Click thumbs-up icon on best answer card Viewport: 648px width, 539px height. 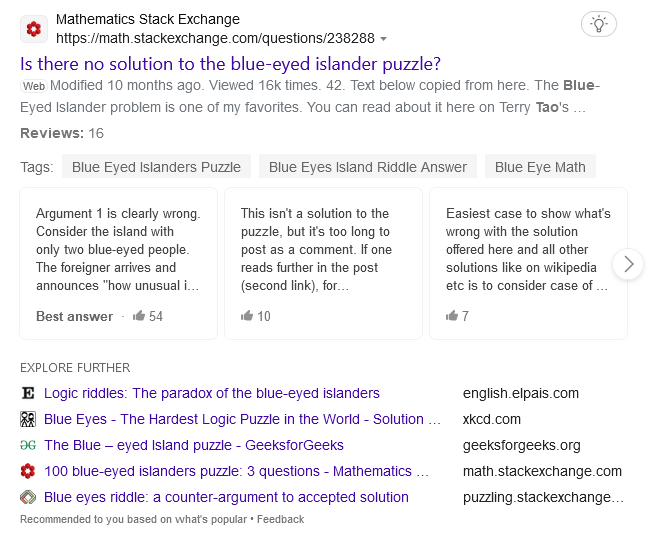point(139,316)
